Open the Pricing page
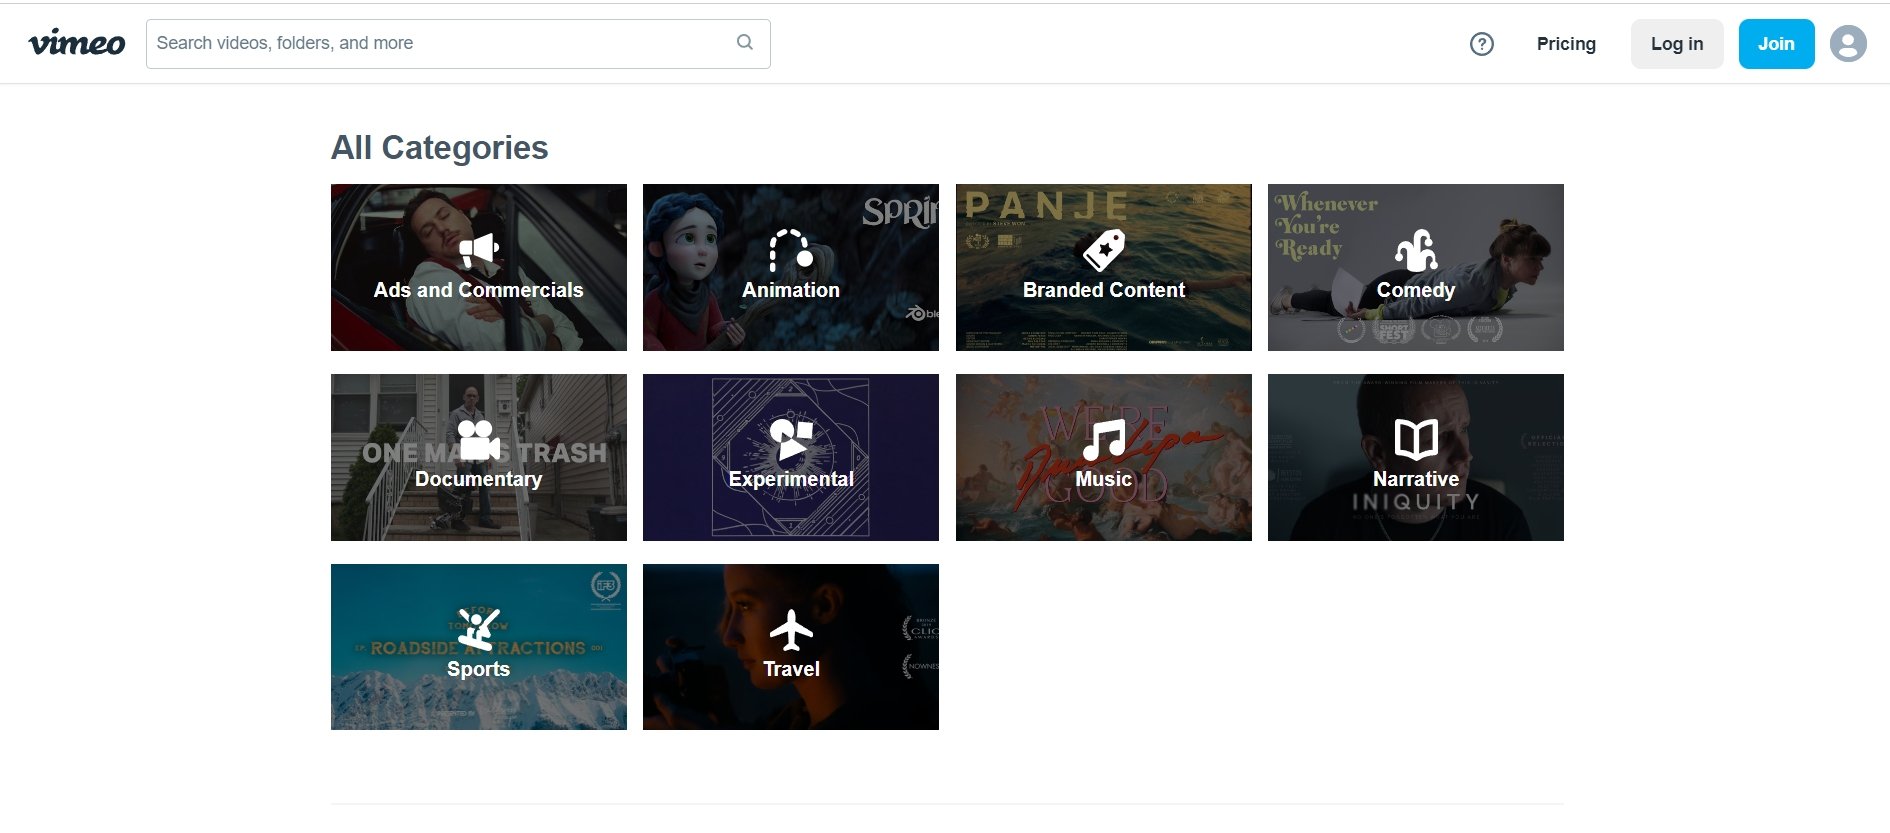This screenshot has height=833, width=1890. click(x=1565, y=44)
